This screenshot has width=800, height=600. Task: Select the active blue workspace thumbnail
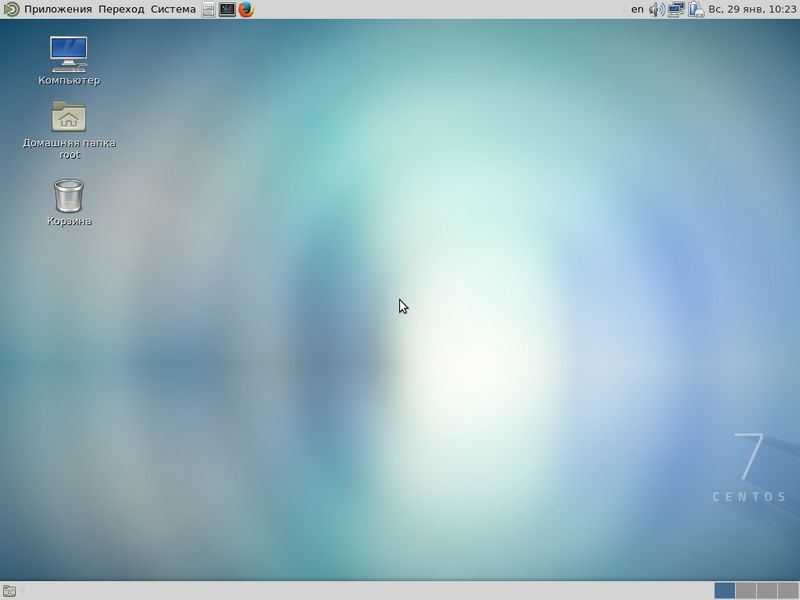click(724, 590)
